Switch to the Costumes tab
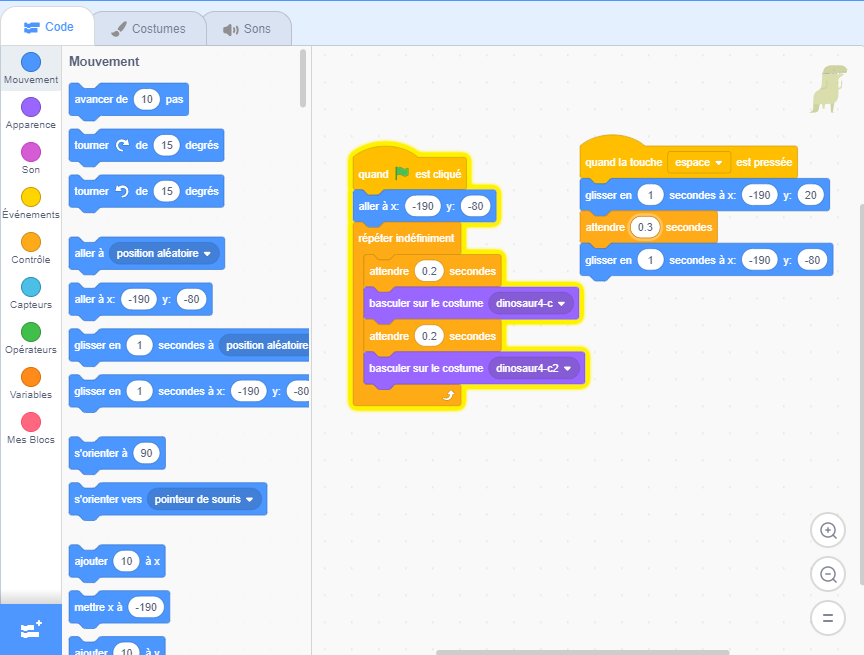 (149, 29)
